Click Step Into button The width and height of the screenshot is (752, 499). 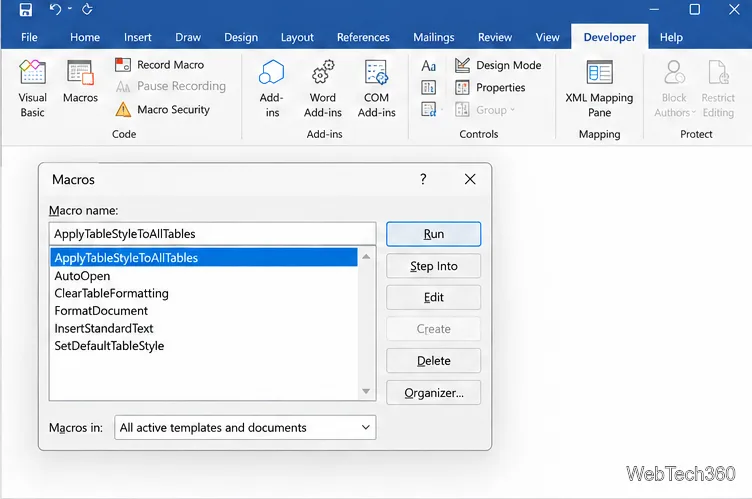[x=434, y=266]
